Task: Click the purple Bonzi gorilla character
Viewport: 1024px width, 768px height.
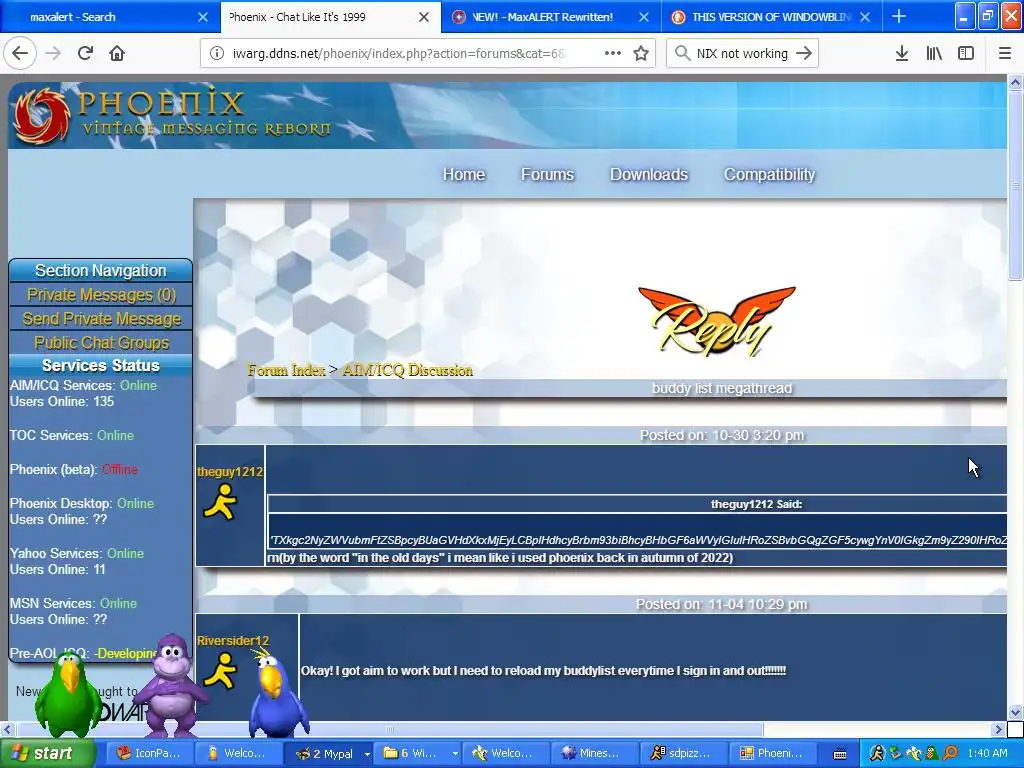Action: (x=170, y=684)
